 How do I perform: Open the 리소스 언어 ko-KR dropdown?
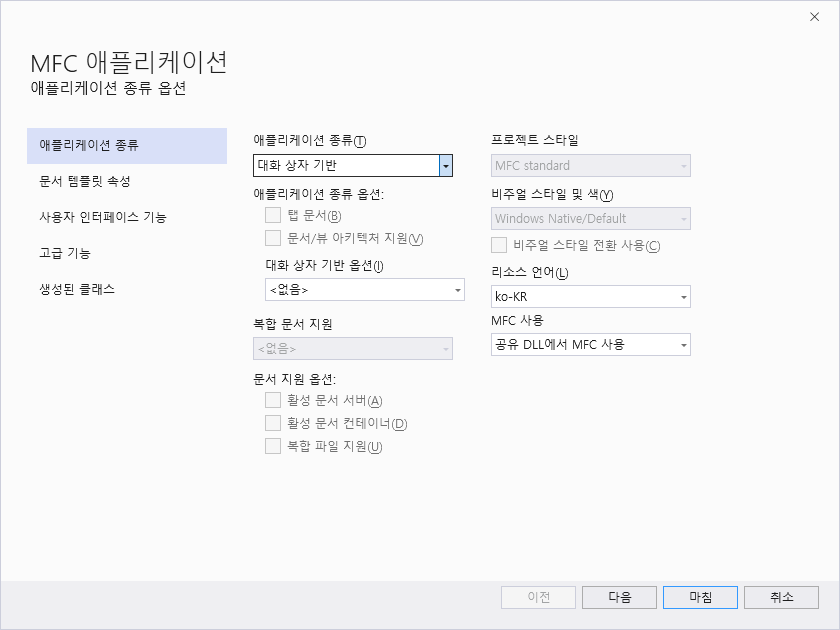tap(590, 296)
